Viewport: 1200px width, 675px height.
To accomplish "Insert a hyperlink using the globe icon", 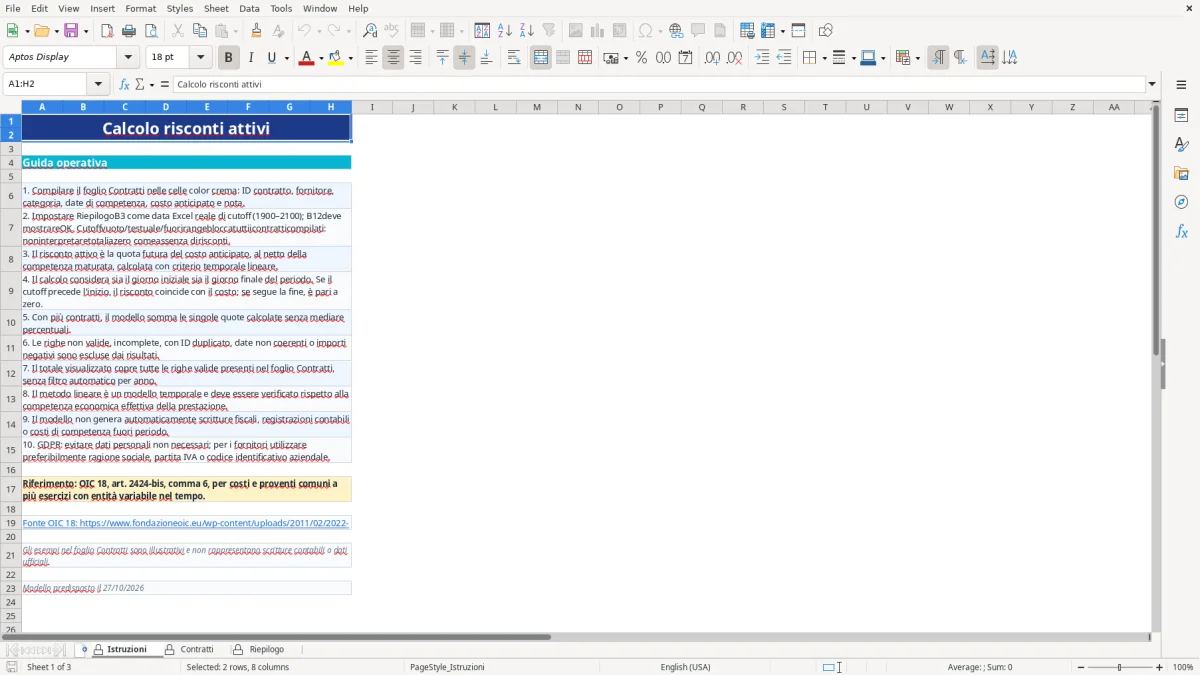I will point(676,31).
